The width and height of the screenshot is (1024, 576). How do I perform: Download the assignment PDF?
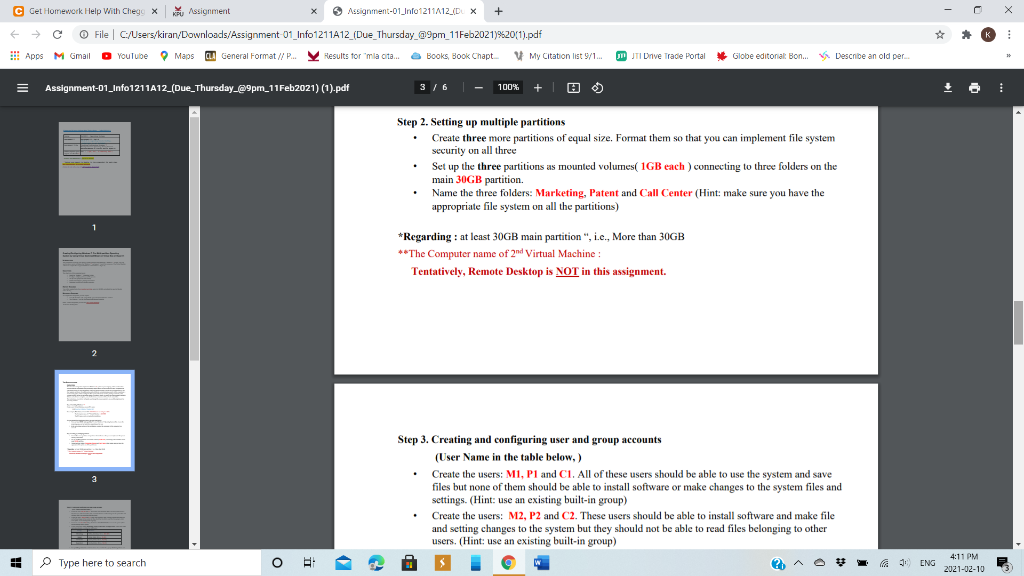947,87
